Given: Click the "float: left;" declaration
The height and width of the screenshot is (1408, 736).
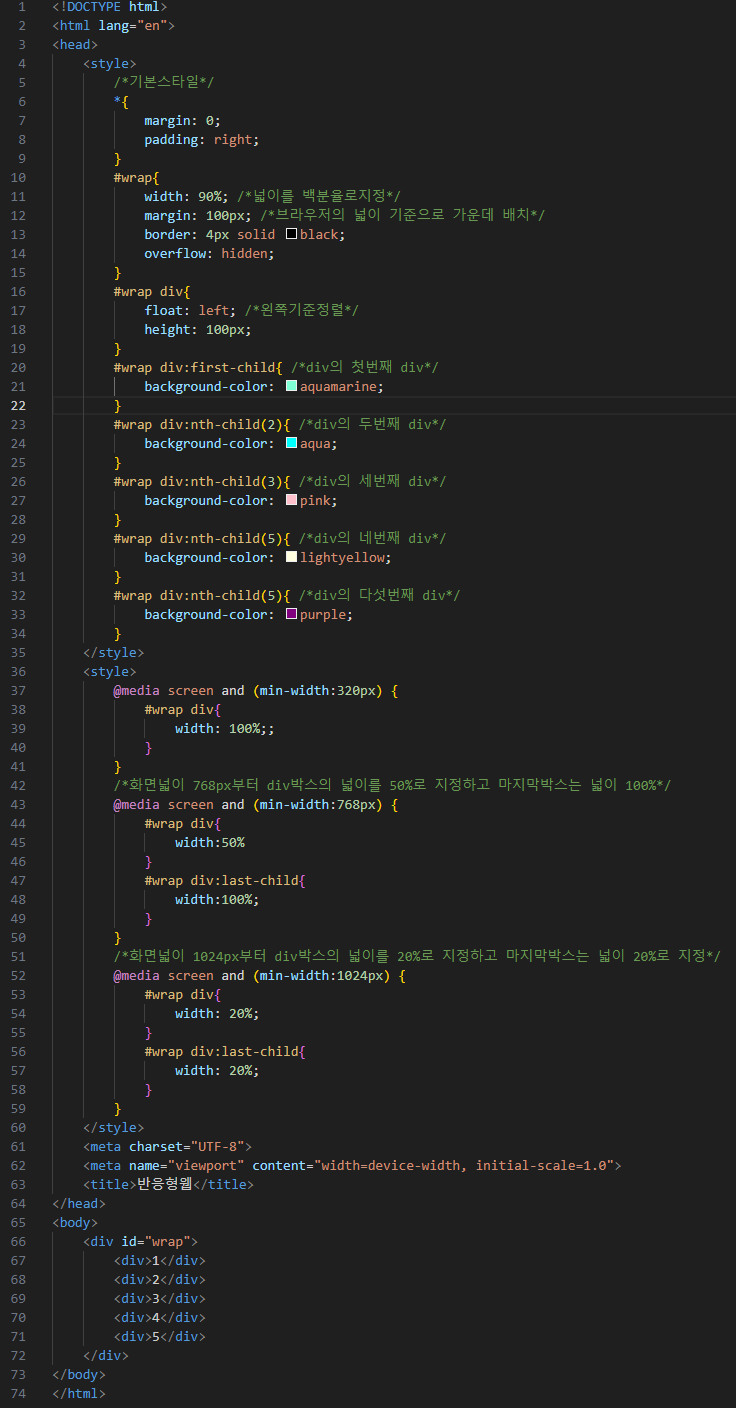Looking at the screenshot, I should 191,310.
